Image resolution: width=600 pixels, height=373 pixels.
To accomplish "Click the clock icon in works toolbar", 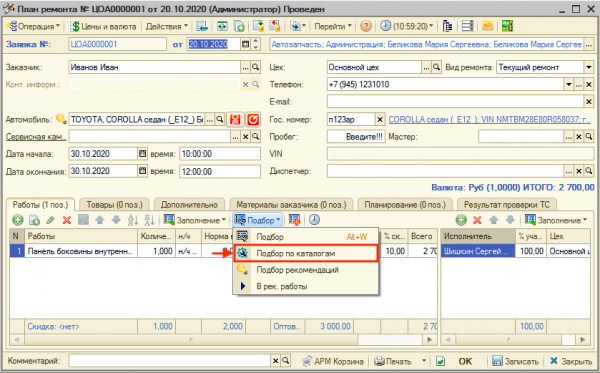I will [314, 220].
